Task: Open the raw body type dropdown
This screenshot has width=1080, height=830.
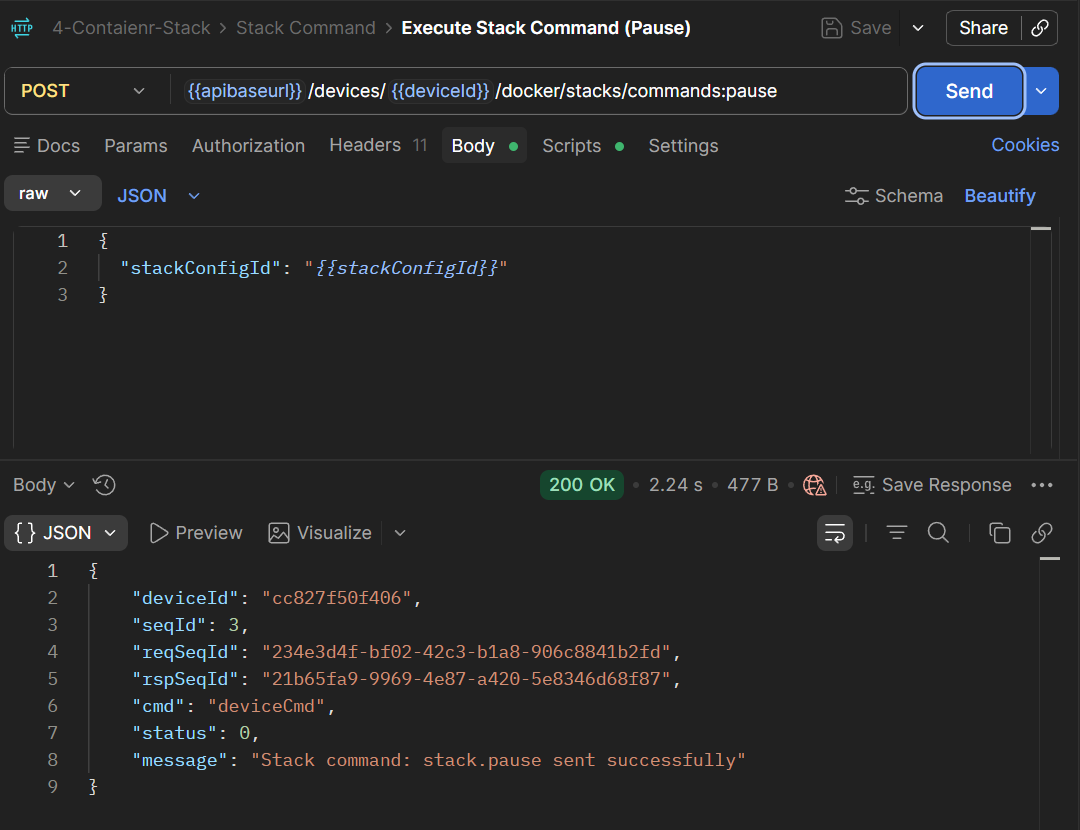Action: click(x=52, y=193)
